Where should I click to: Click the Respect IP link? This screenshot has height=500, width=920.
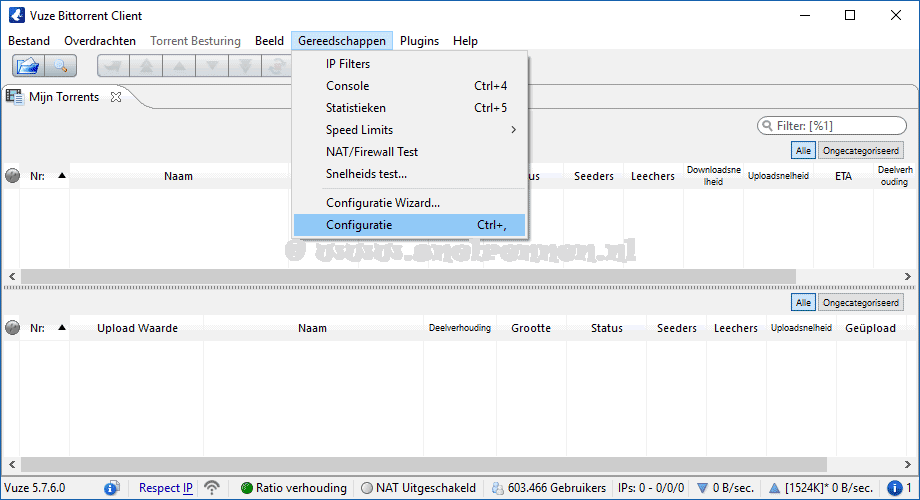165,488
